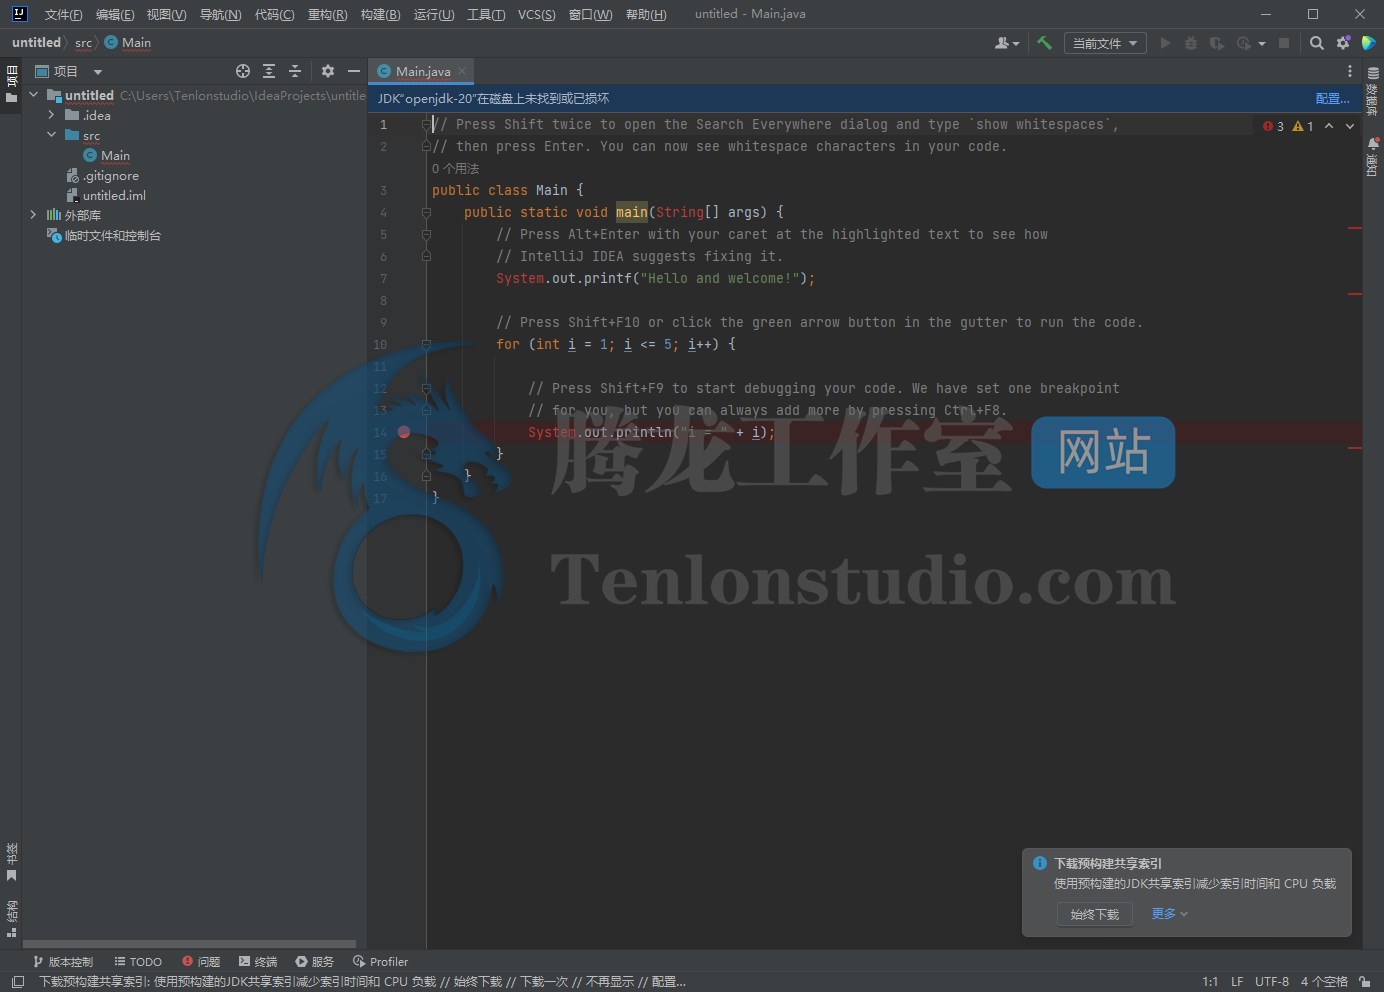Click the Run with Coverage icon
Image resolution: width=1384 pixels, height=992 pixels.
[1216, 43]
